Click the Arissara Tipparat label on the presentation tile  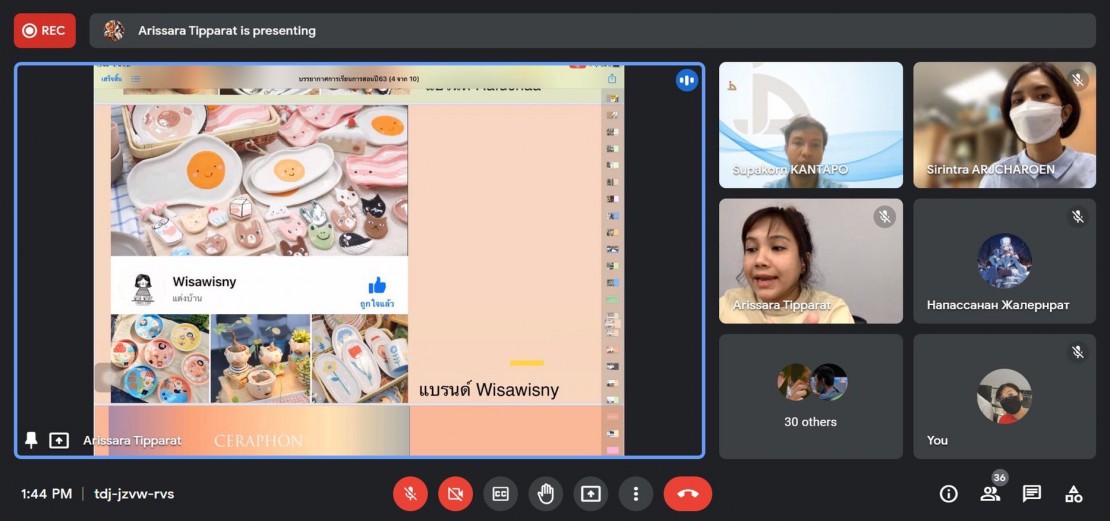tap(132, 440)
